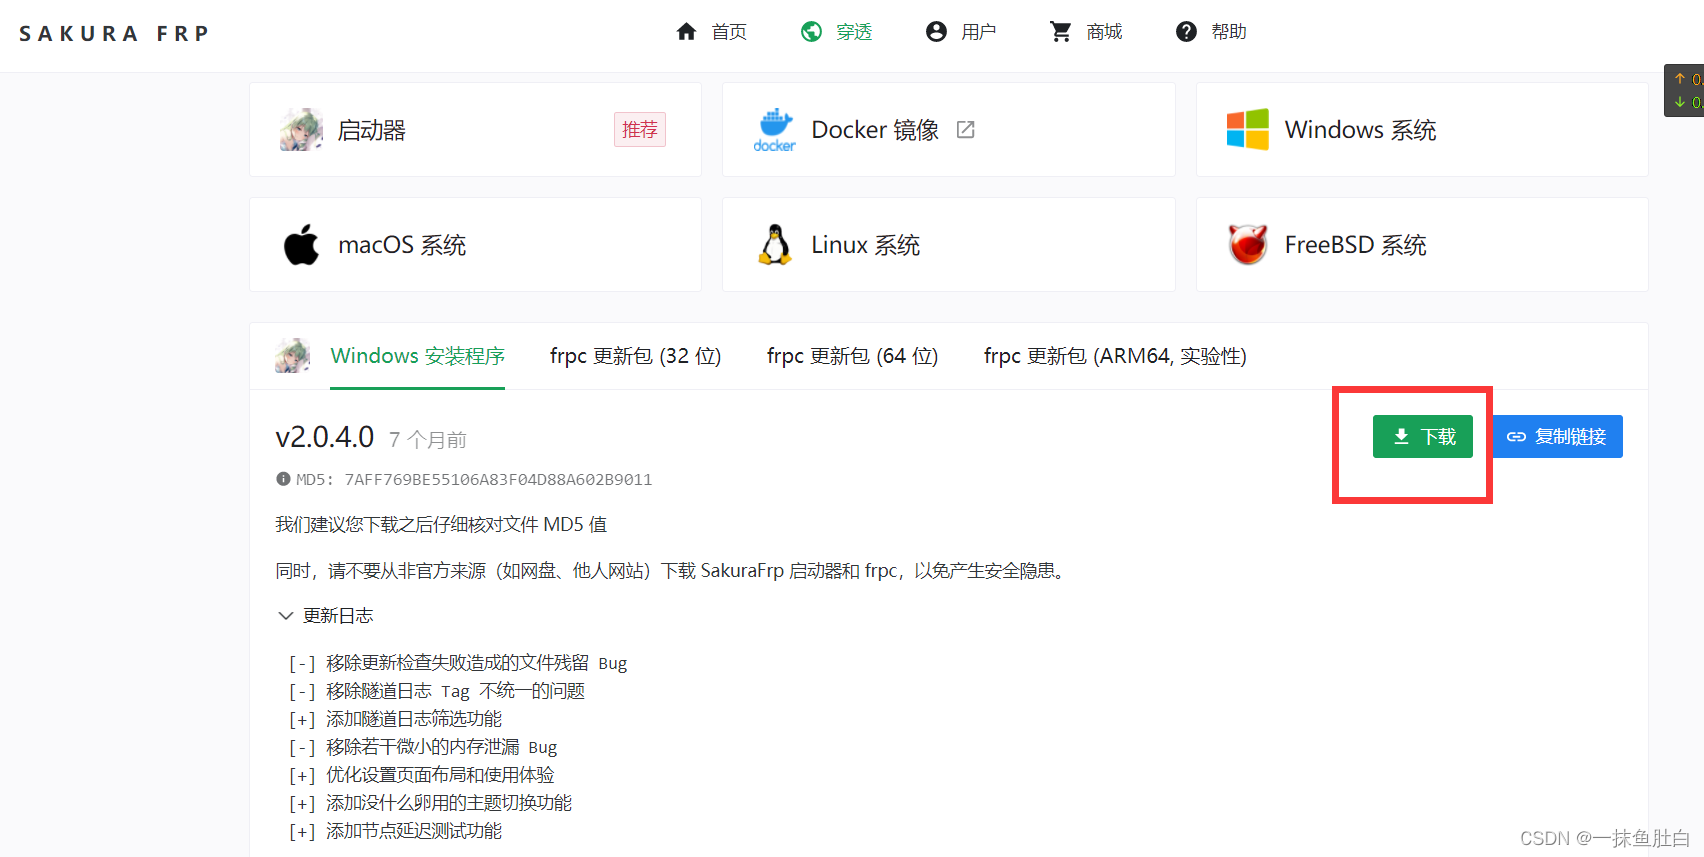Screen dimensions: 1704x857
Task: Open the 帮助 navigation item
Action: pyautogui.click(x=1229, y=32)
